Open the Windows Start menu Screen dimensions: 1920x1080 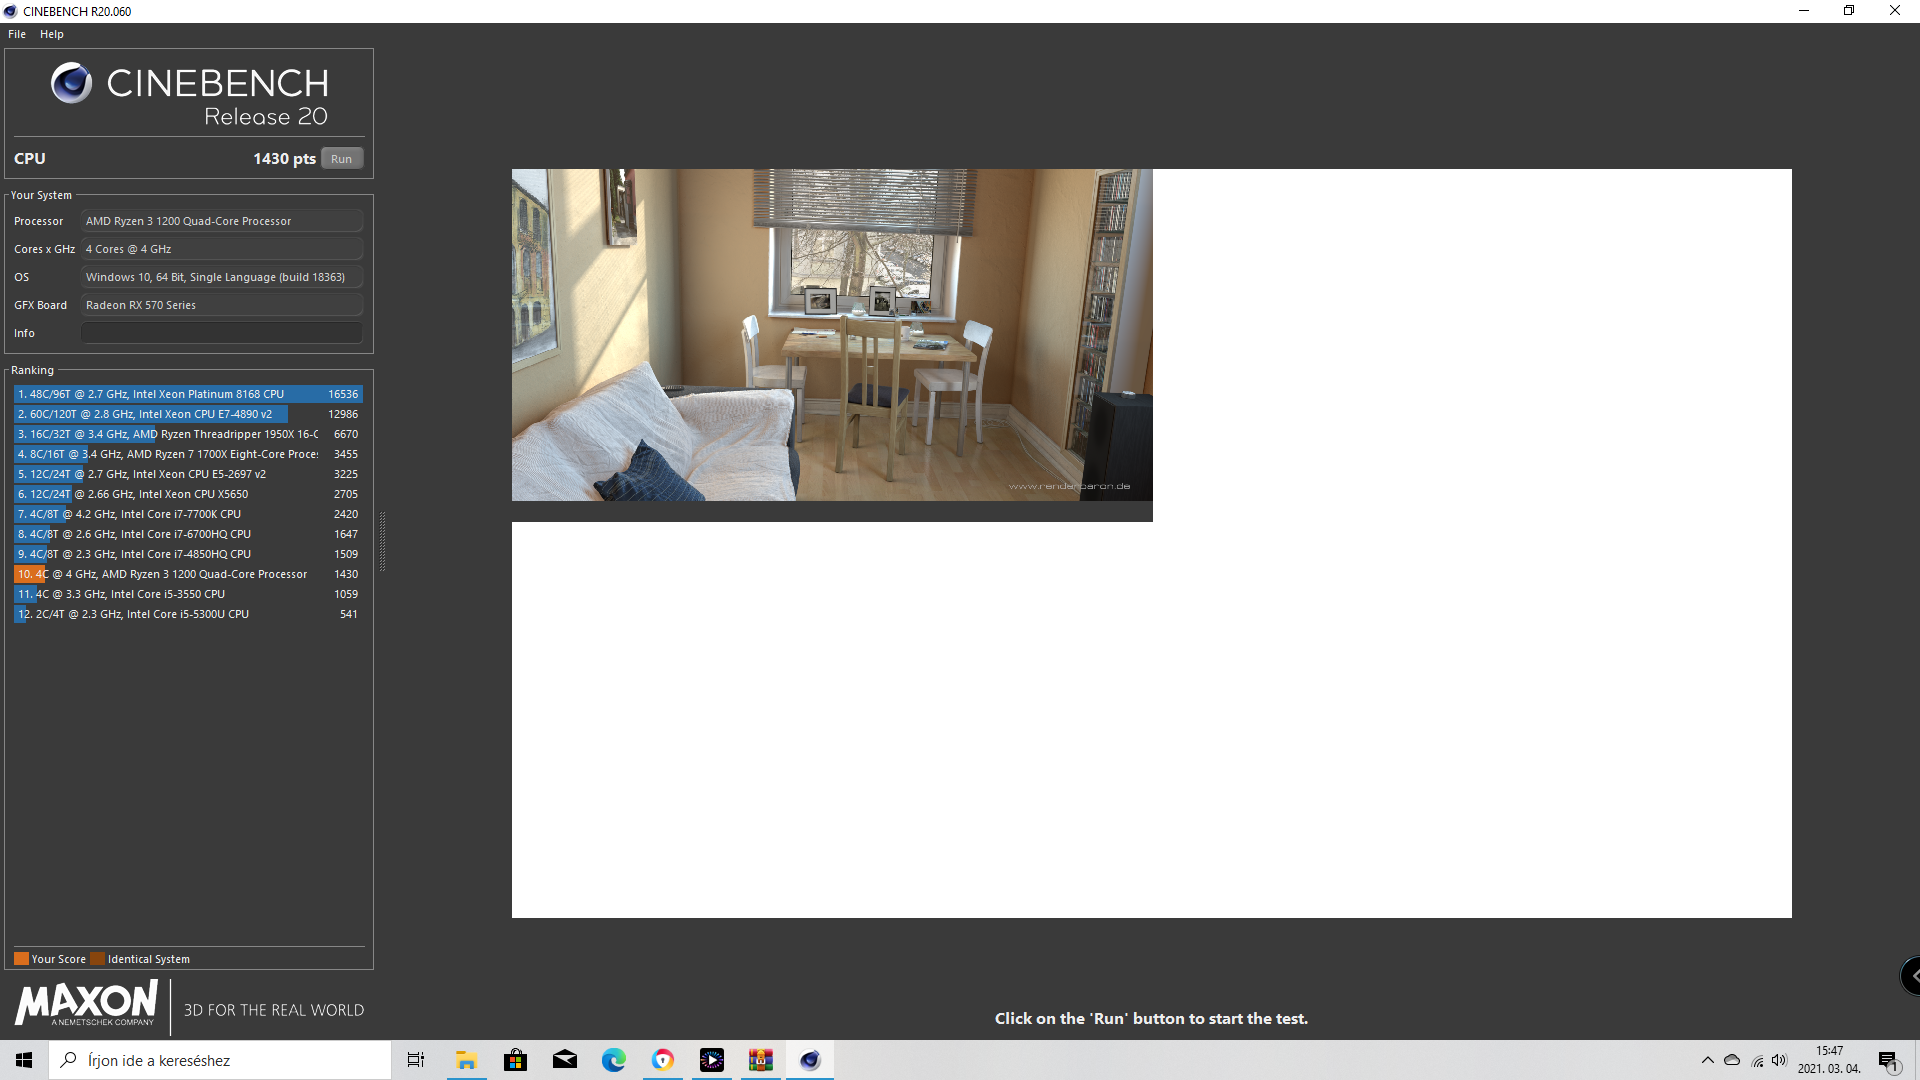24,1060
